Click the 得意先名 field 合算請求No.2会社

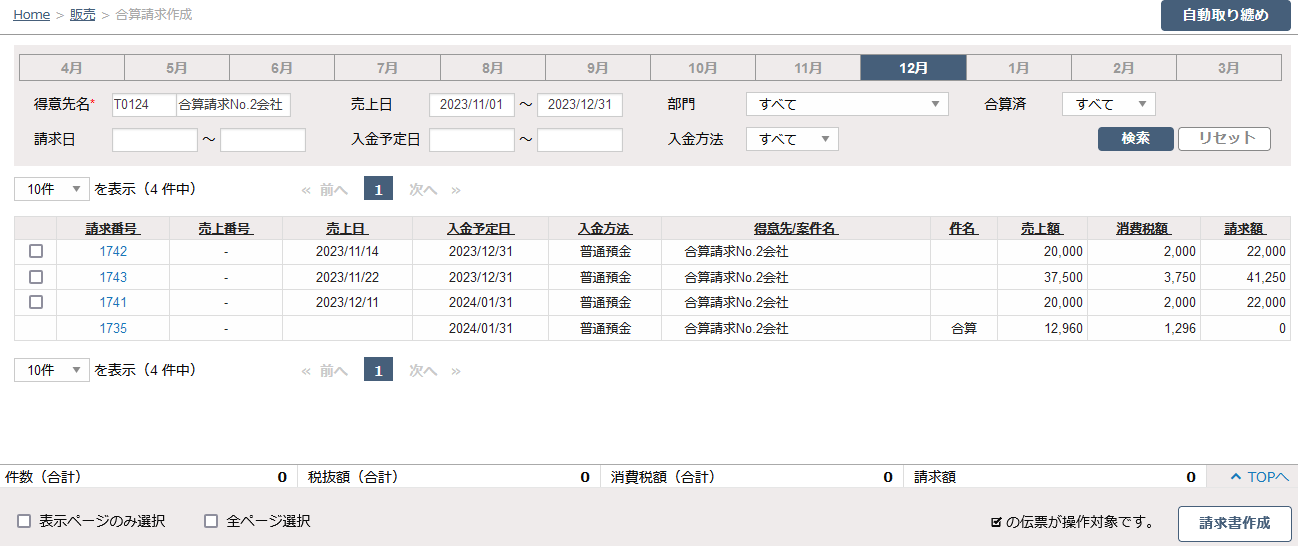[234, 105]
